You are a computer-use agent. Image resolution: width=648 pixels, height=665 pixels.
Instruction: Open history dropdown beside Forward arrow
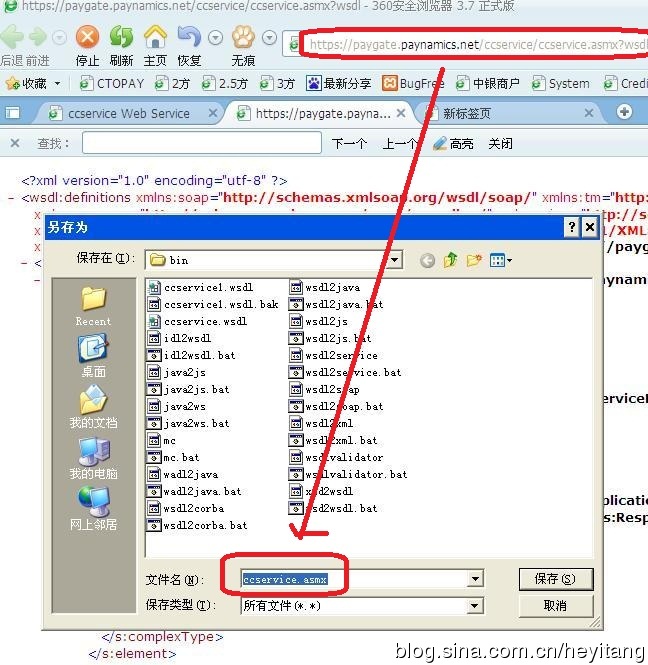pyautogui.click(x=59, y=38)
